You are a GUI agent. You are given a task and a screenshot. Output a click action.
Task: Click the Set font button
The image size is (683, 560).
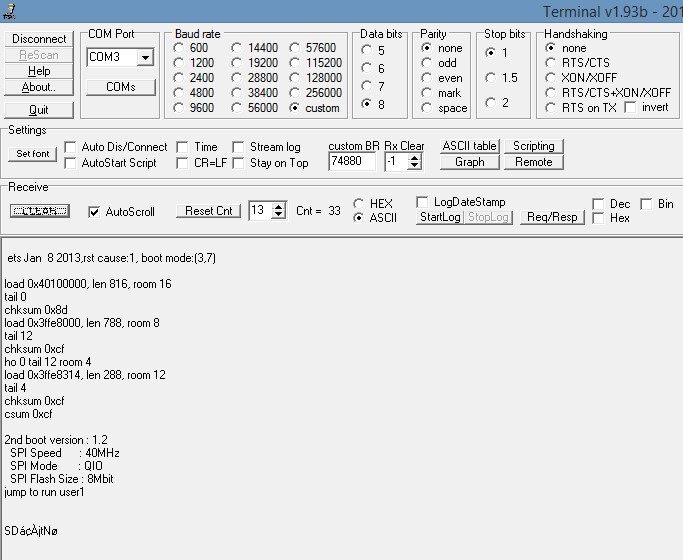[33, 154]
